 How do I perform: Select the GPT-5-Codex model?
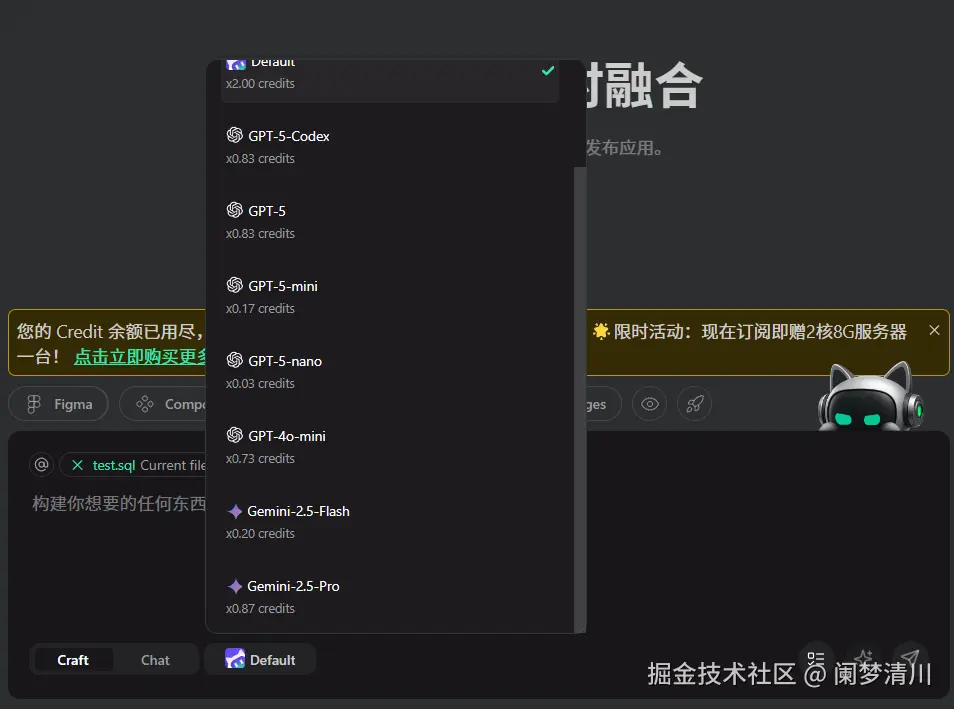click(x=390, y=147)
